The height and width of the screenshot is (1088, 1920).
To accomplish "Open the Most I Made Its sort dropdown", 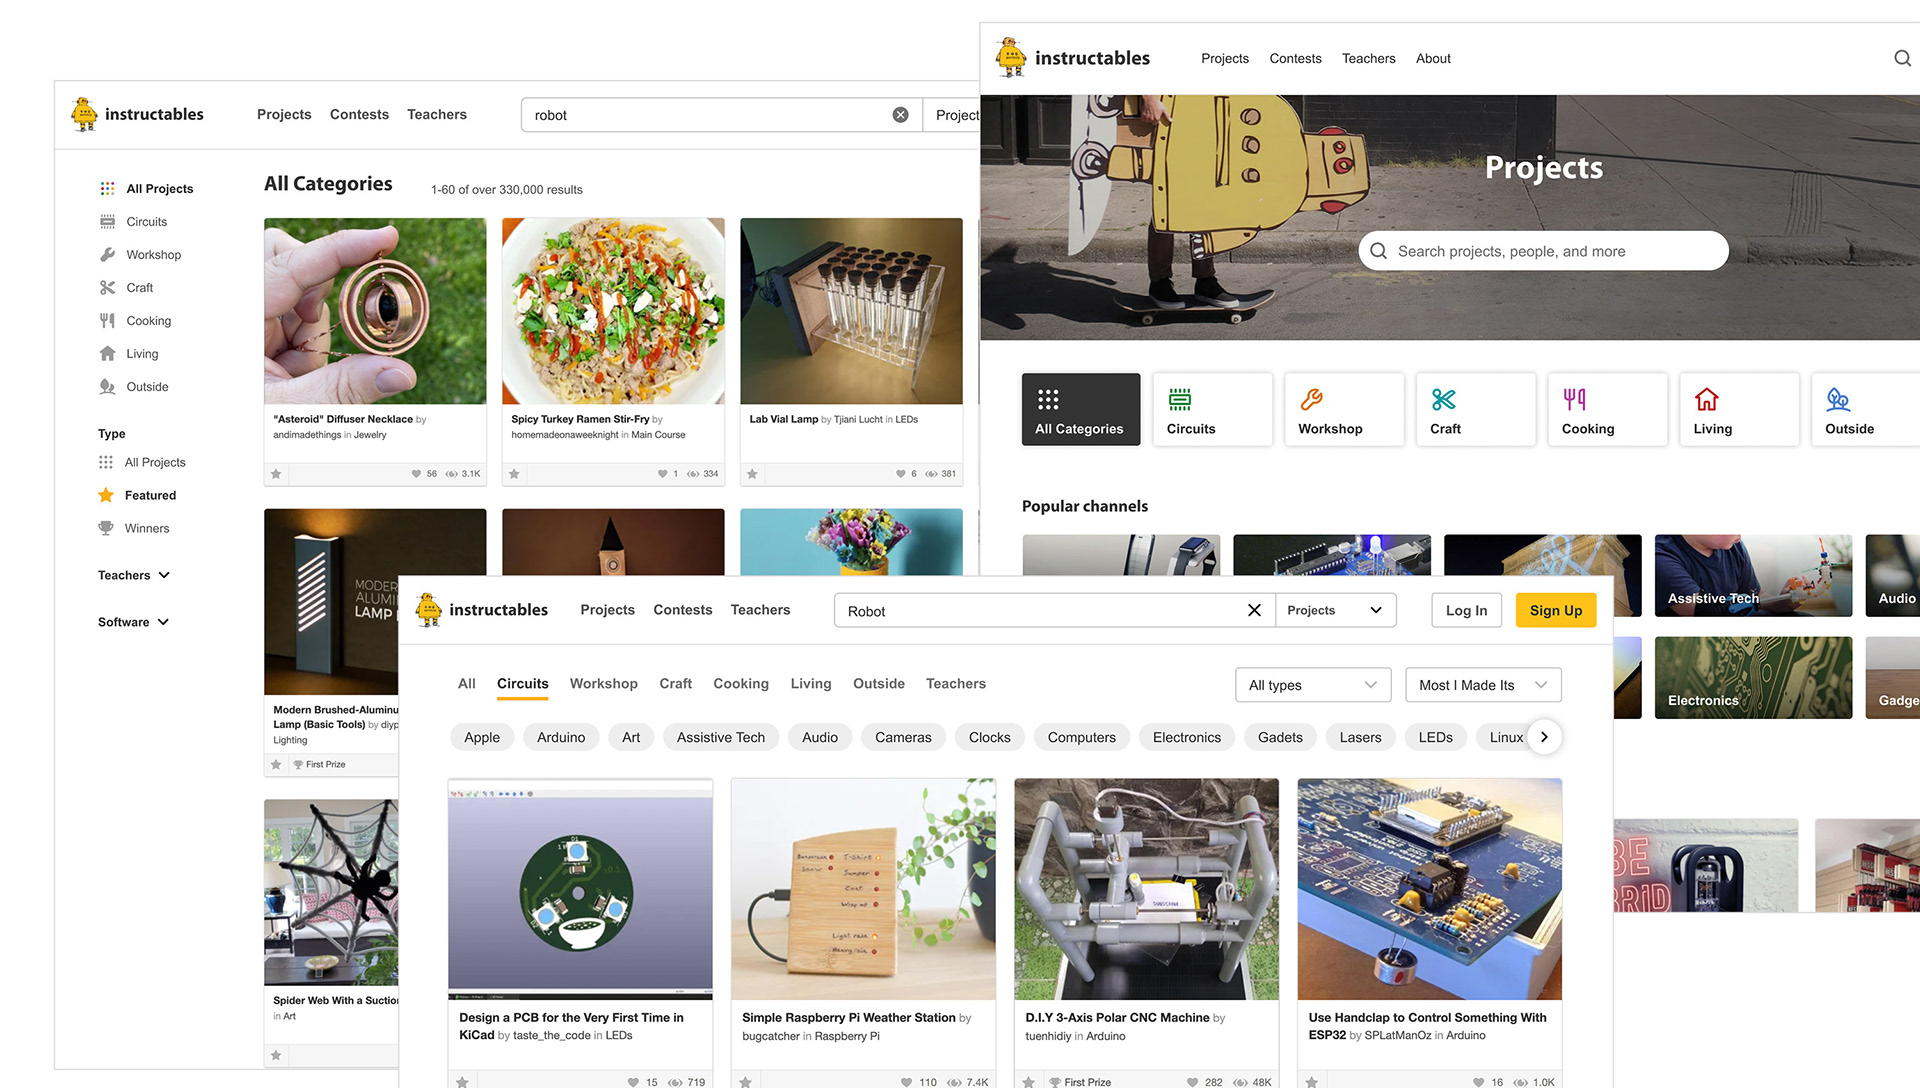I will 1483,685.
